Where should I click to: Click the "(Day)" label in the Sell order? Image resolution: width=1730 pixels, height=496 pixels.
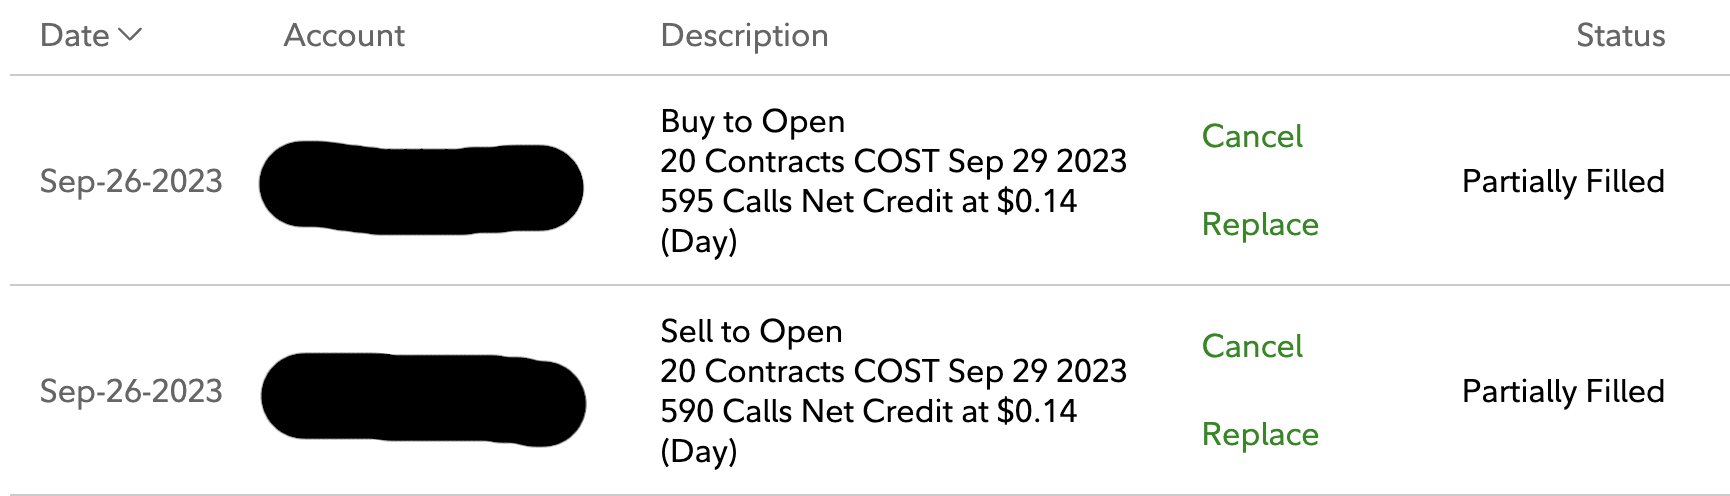[x=699, y=451]
